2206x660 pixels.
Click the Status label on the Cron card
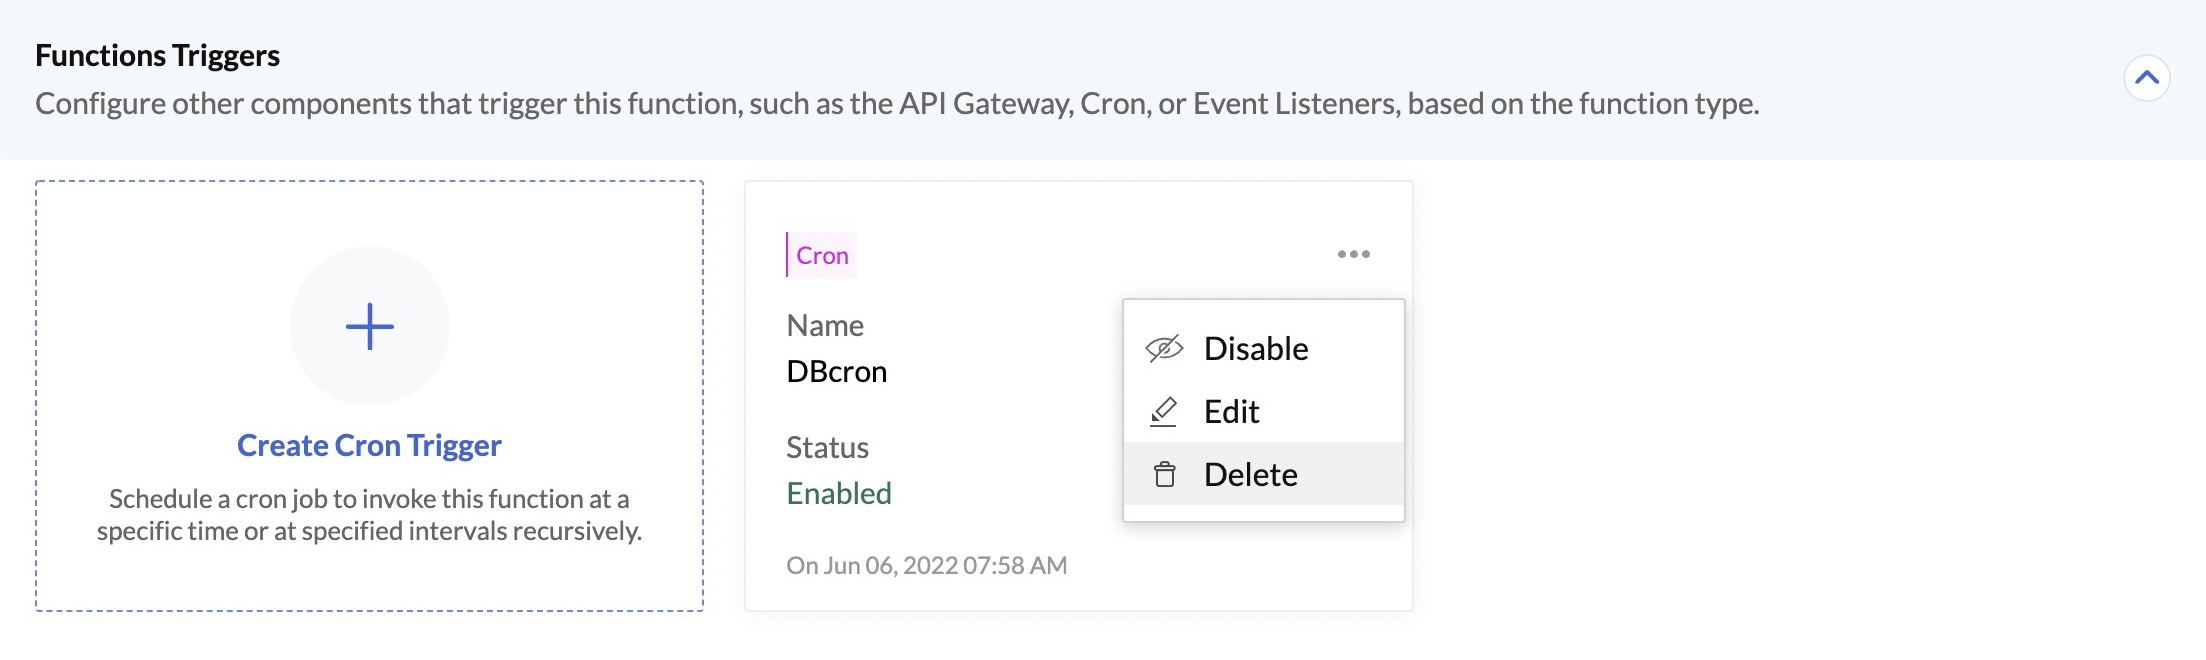tap(827, 448)
